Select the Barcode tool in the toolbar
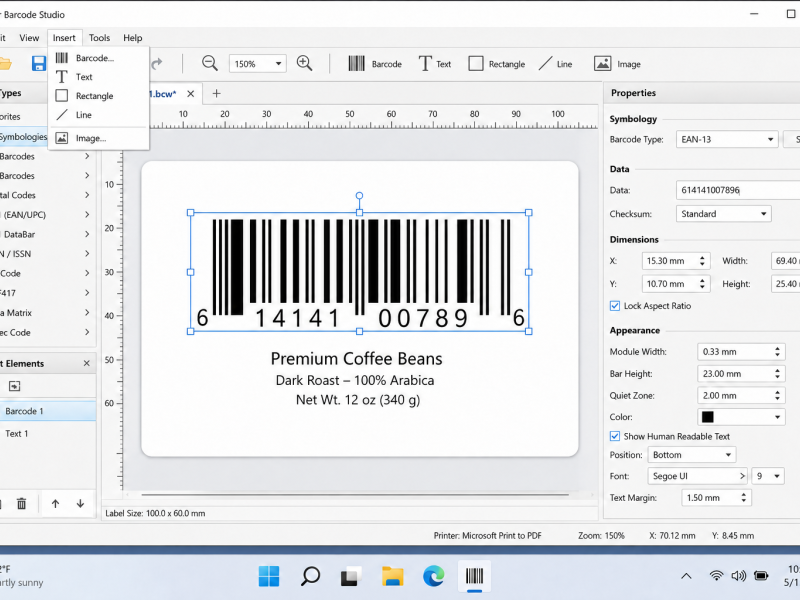Image resolution: width=800 pixels, height=600 pixels. click(x=375, y=64)
